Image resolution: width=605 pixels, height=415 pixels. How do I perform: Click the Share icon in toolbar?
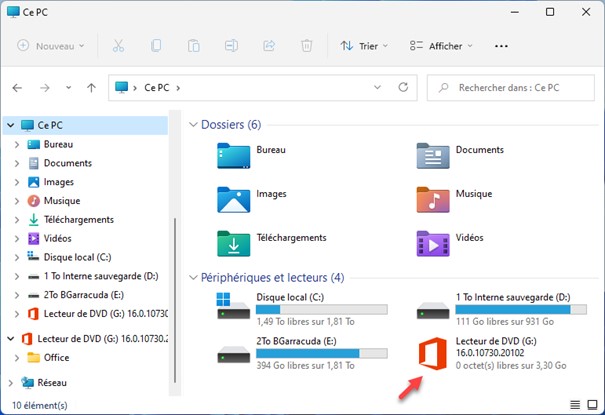click(269, 46)
